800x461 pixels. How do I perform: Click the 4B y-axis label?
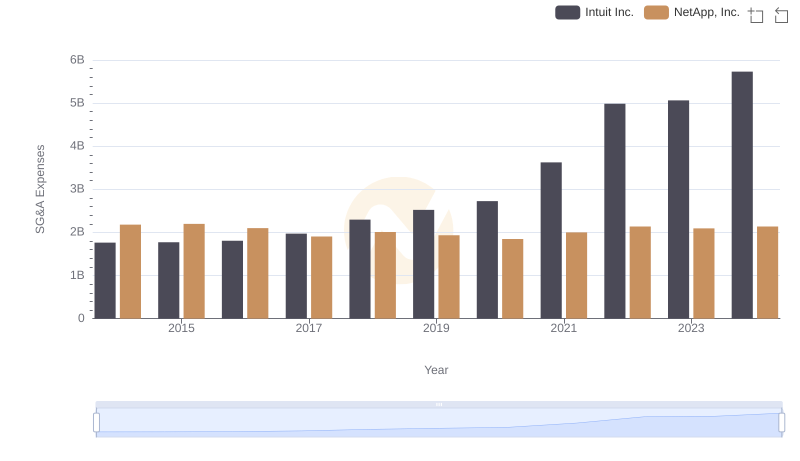(x=77, y=146)
